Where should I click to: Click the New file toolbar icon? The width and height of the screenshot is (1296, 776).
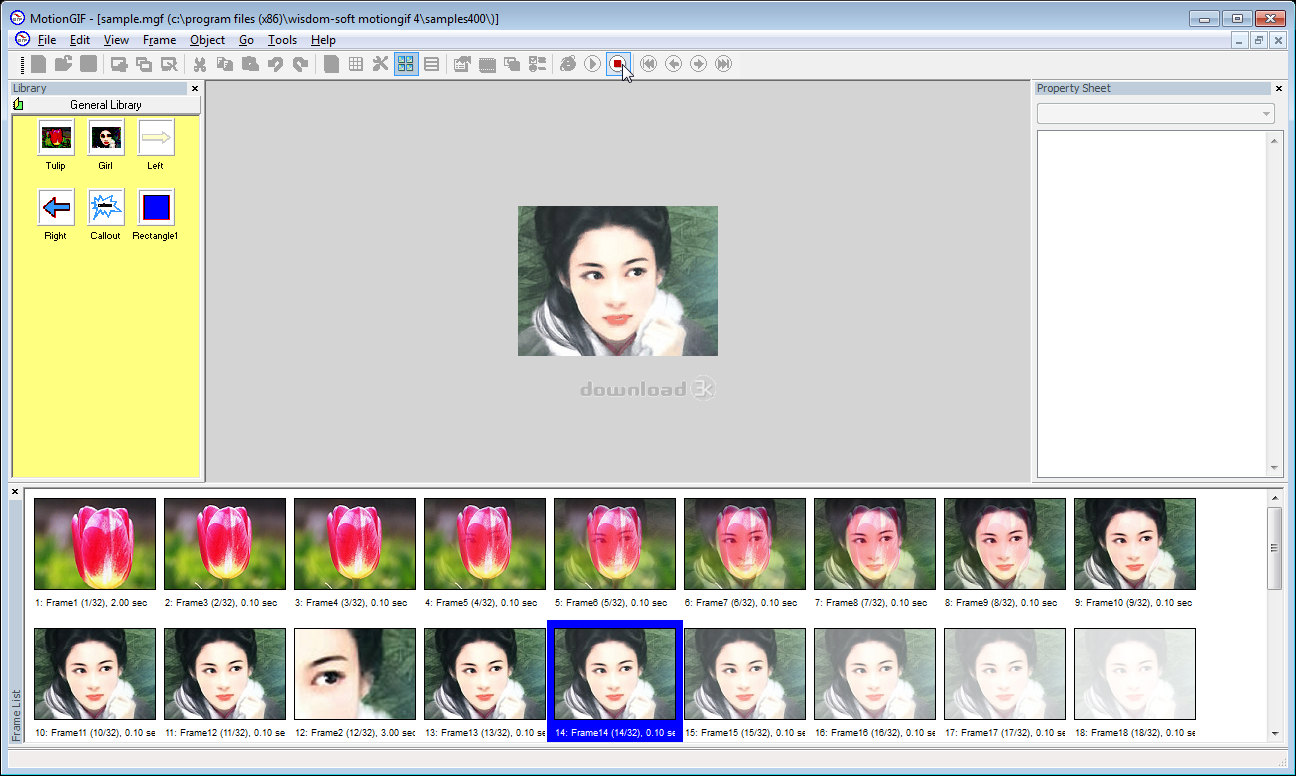pos(38,64)
